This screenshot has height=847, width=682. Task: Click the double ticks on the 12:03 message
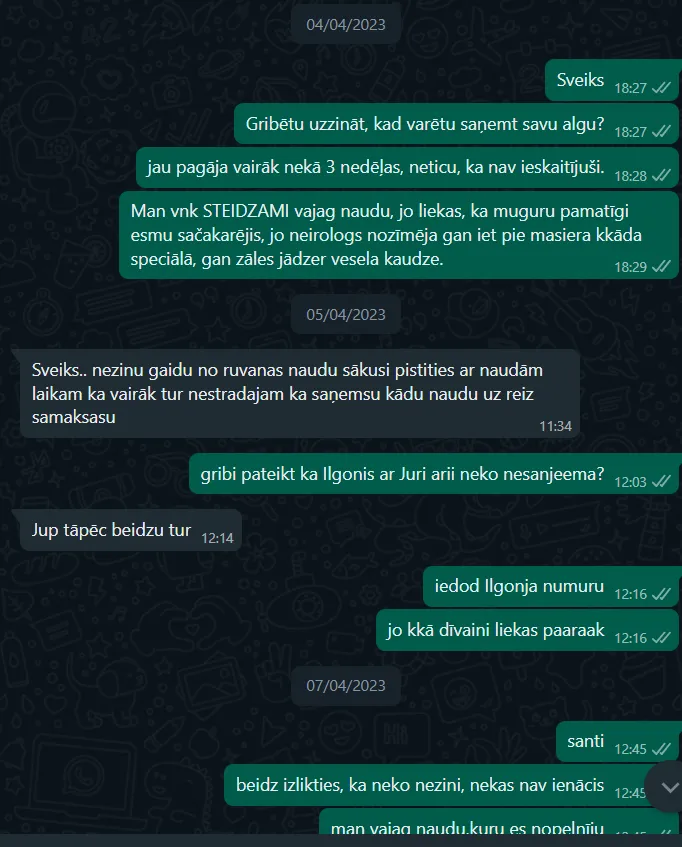[x=661, y=481]
